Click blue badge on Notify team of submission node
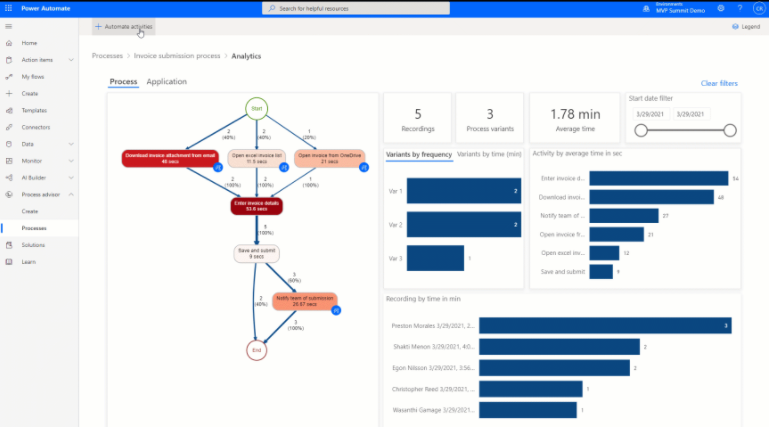Screen dimensions: 770x427 (336, 310)
